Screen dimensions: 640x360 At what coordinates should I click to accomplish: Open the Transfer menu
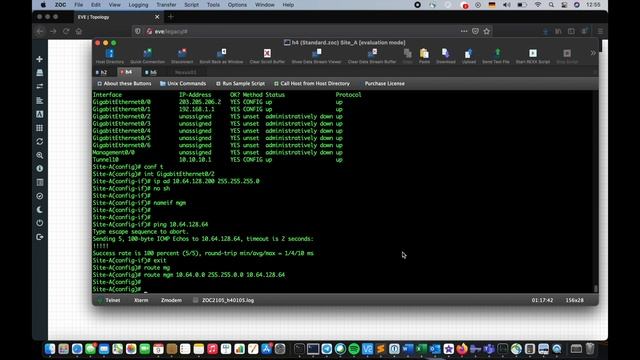(x=166, y=5)
